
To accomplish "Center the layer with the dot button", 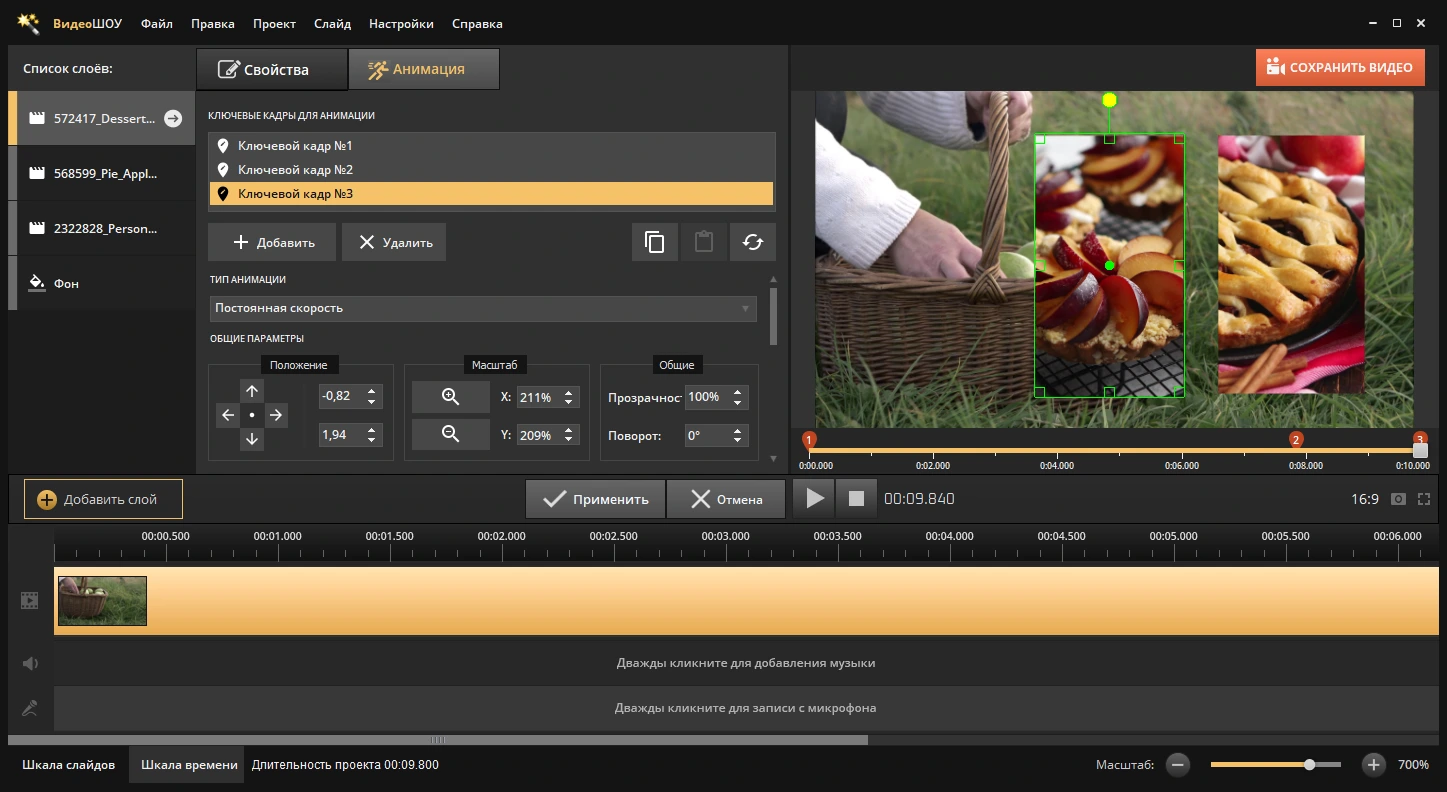I will click(252, 415).
